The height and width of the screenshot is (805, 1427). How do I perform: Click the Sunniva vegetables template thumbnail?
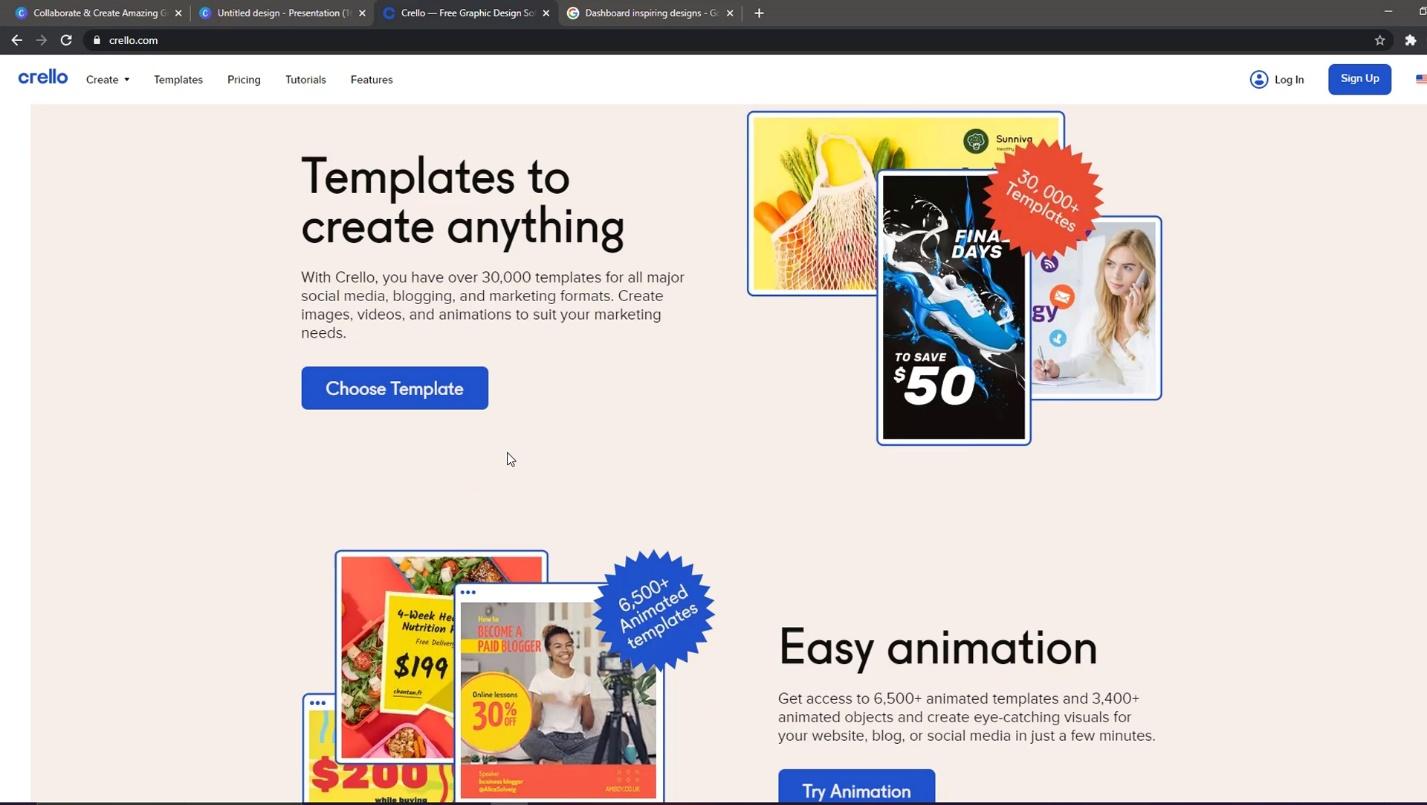click(815, 203)
